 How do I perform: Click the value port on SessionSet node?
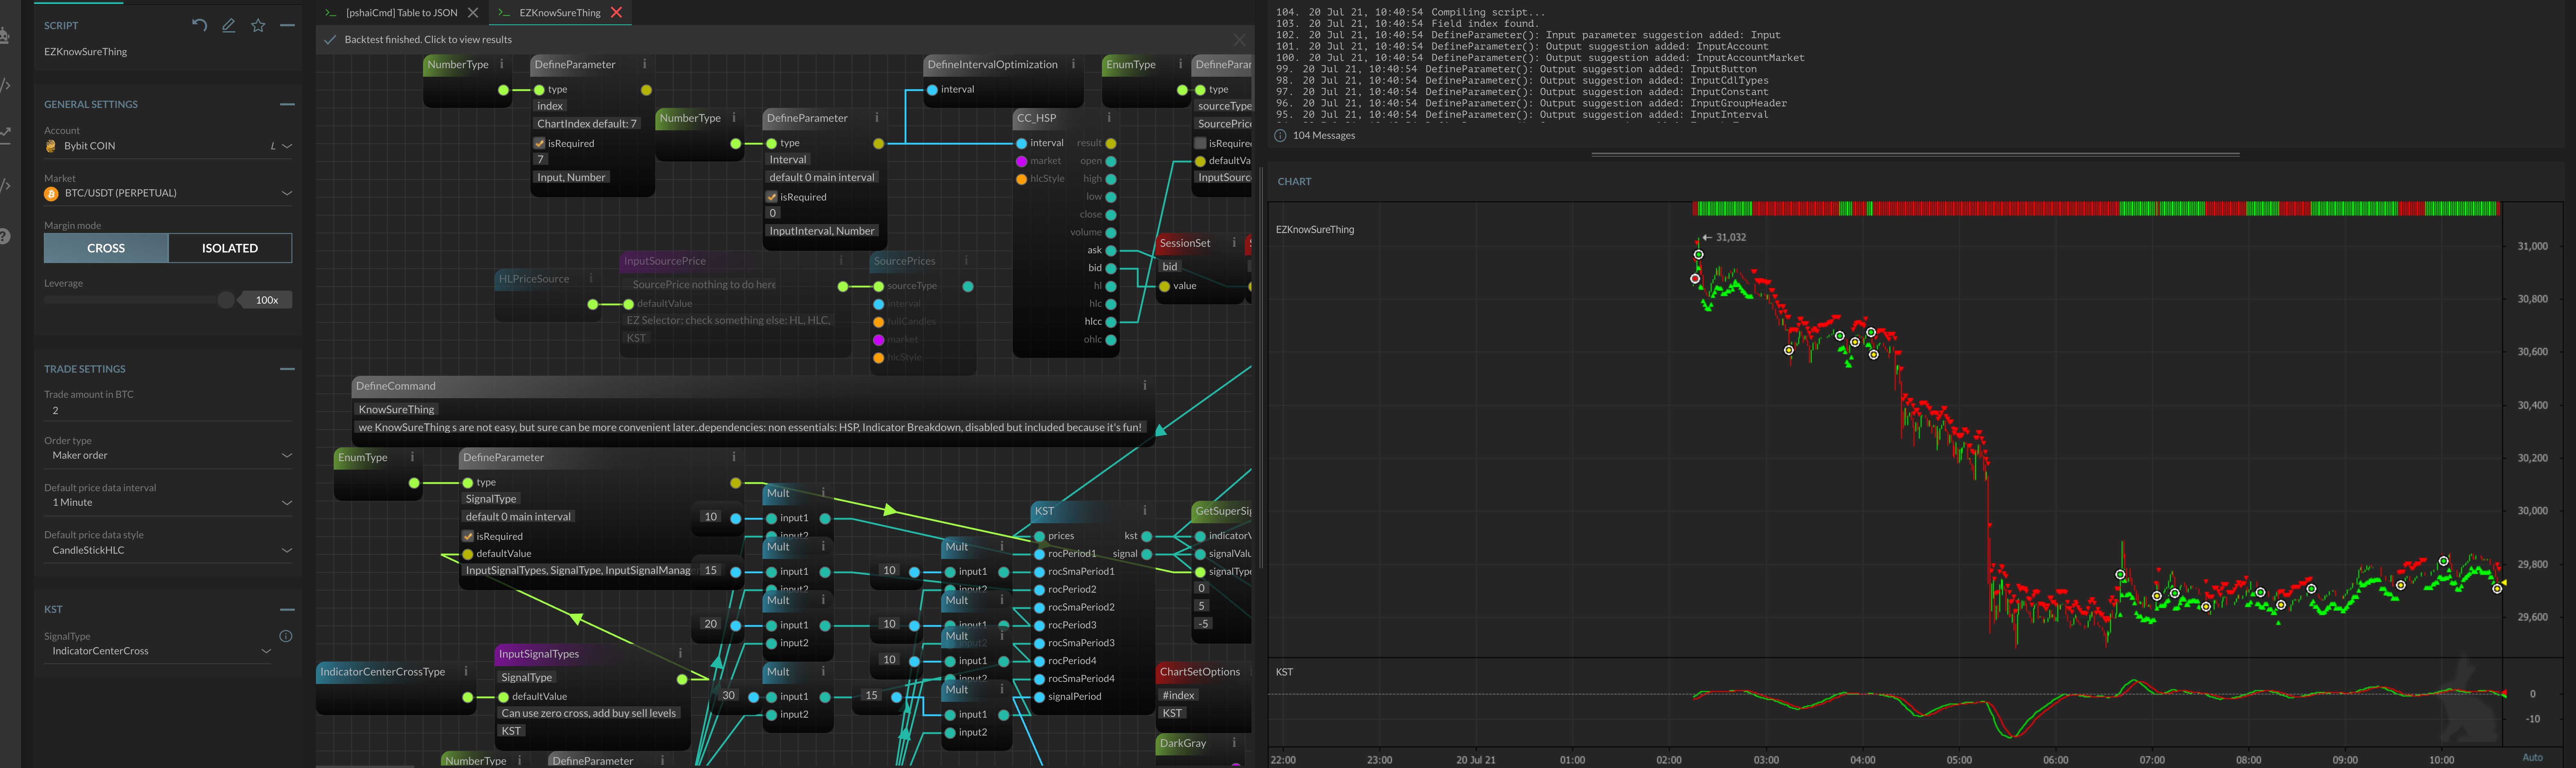pos(1164,286)
